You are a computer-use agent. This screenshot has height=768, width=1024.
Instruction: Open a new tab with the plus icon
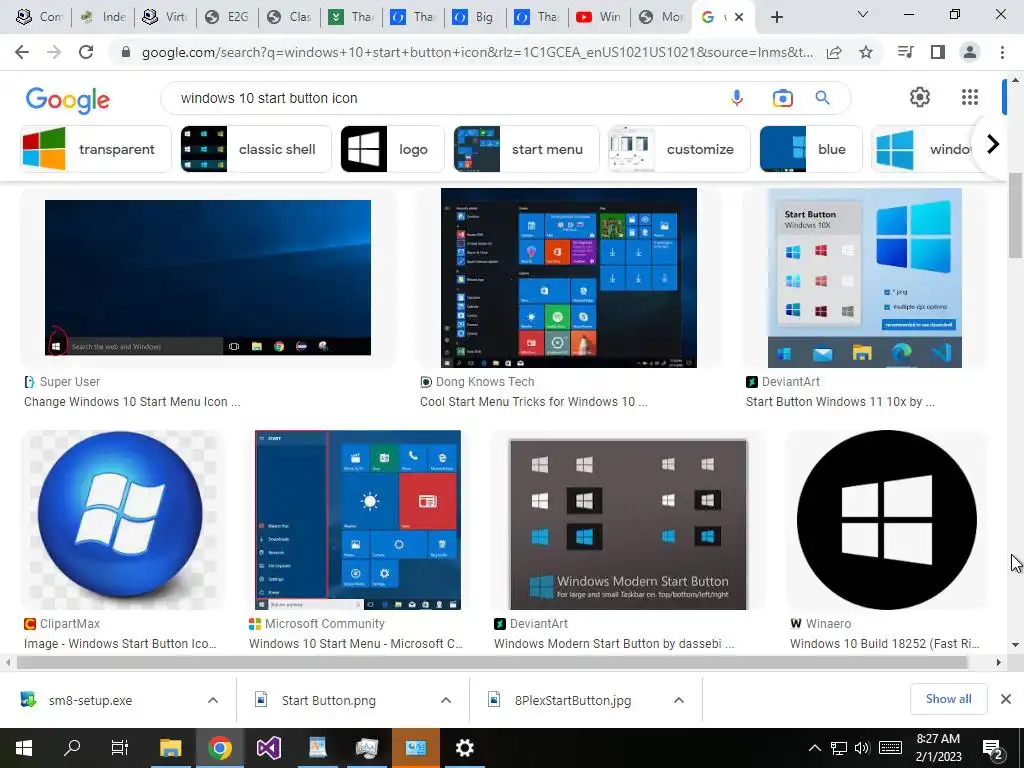pyautogui.click(x=776, y=17)
